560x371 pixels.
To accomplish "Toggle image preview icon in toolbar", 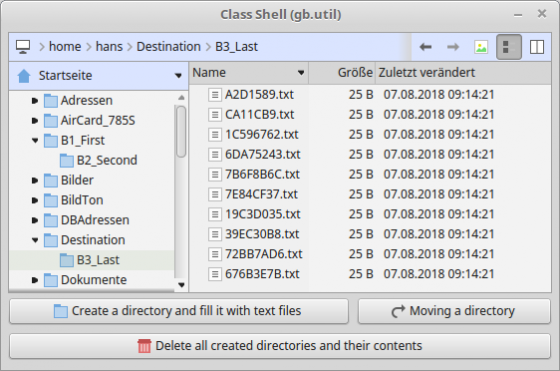I will [481, 47].
